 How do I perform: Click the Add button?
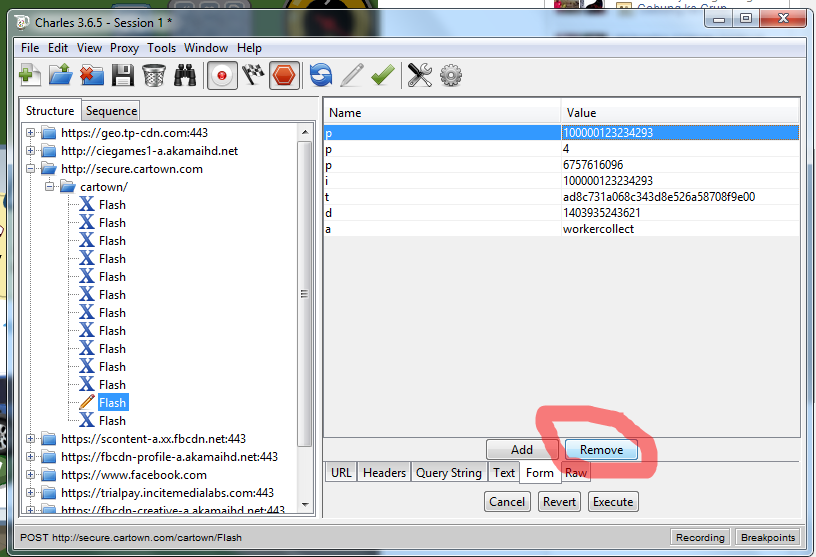522,450
